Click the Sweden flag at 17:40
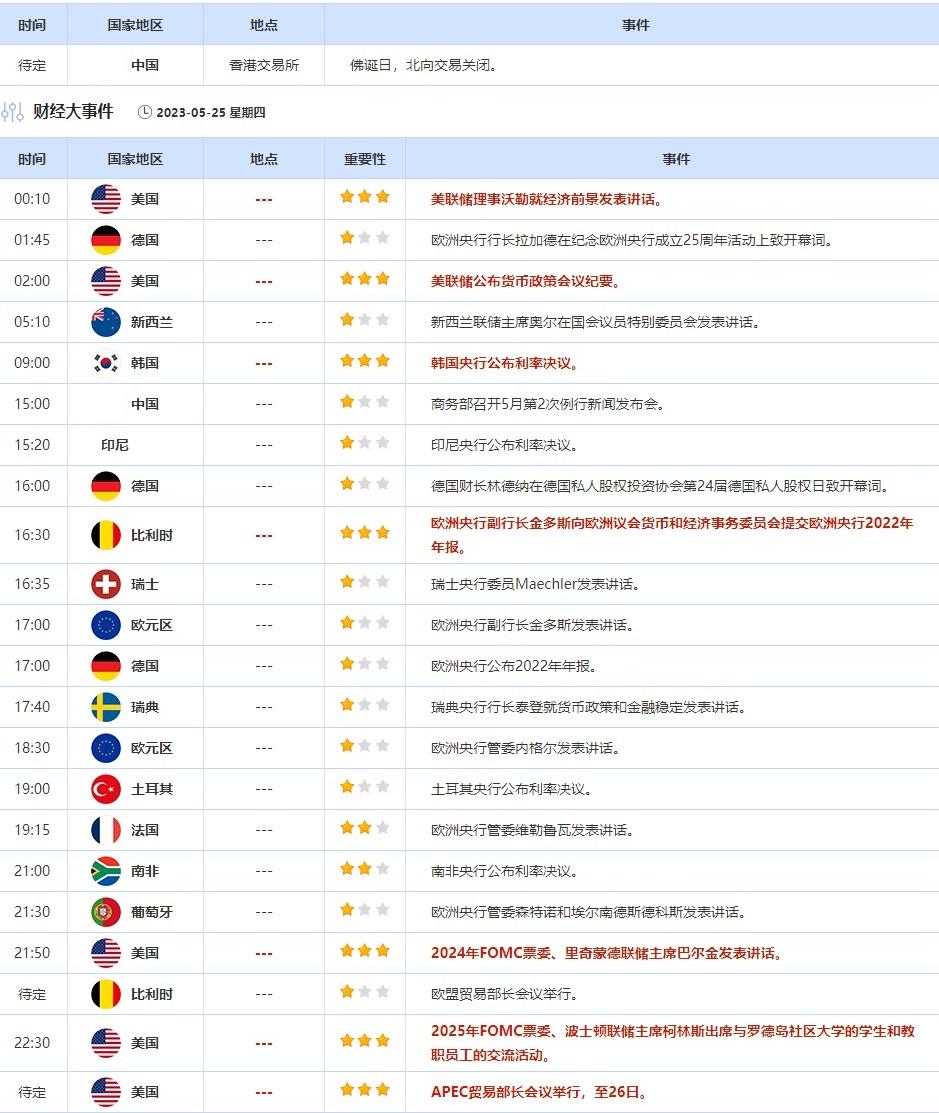Viewport: 939px width, 1113px height. point(105,707)
